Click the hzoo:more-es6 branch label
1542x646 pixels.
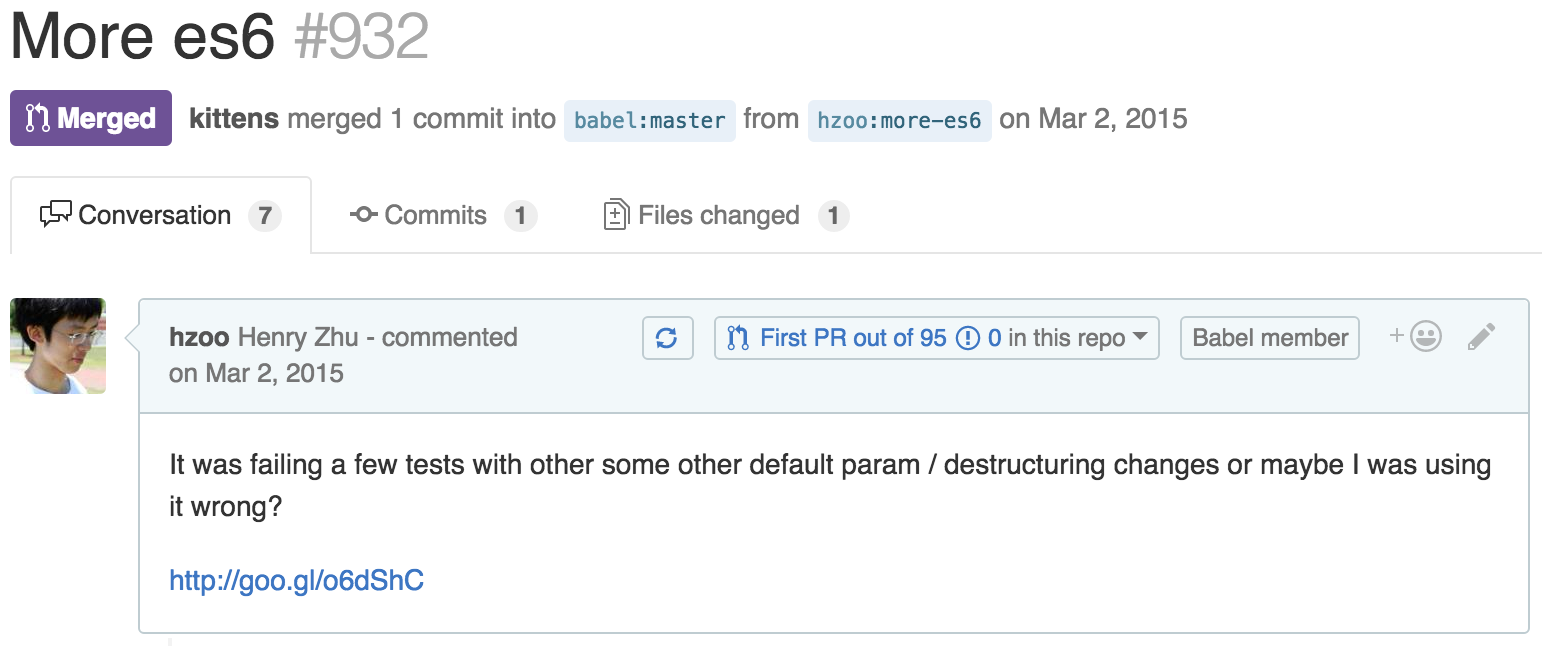click(899, 120)
